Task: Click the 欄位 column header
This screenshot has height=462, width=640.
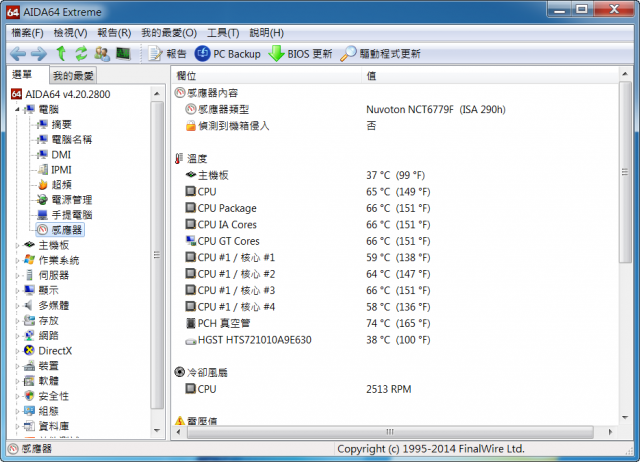Action: [266, 76]
